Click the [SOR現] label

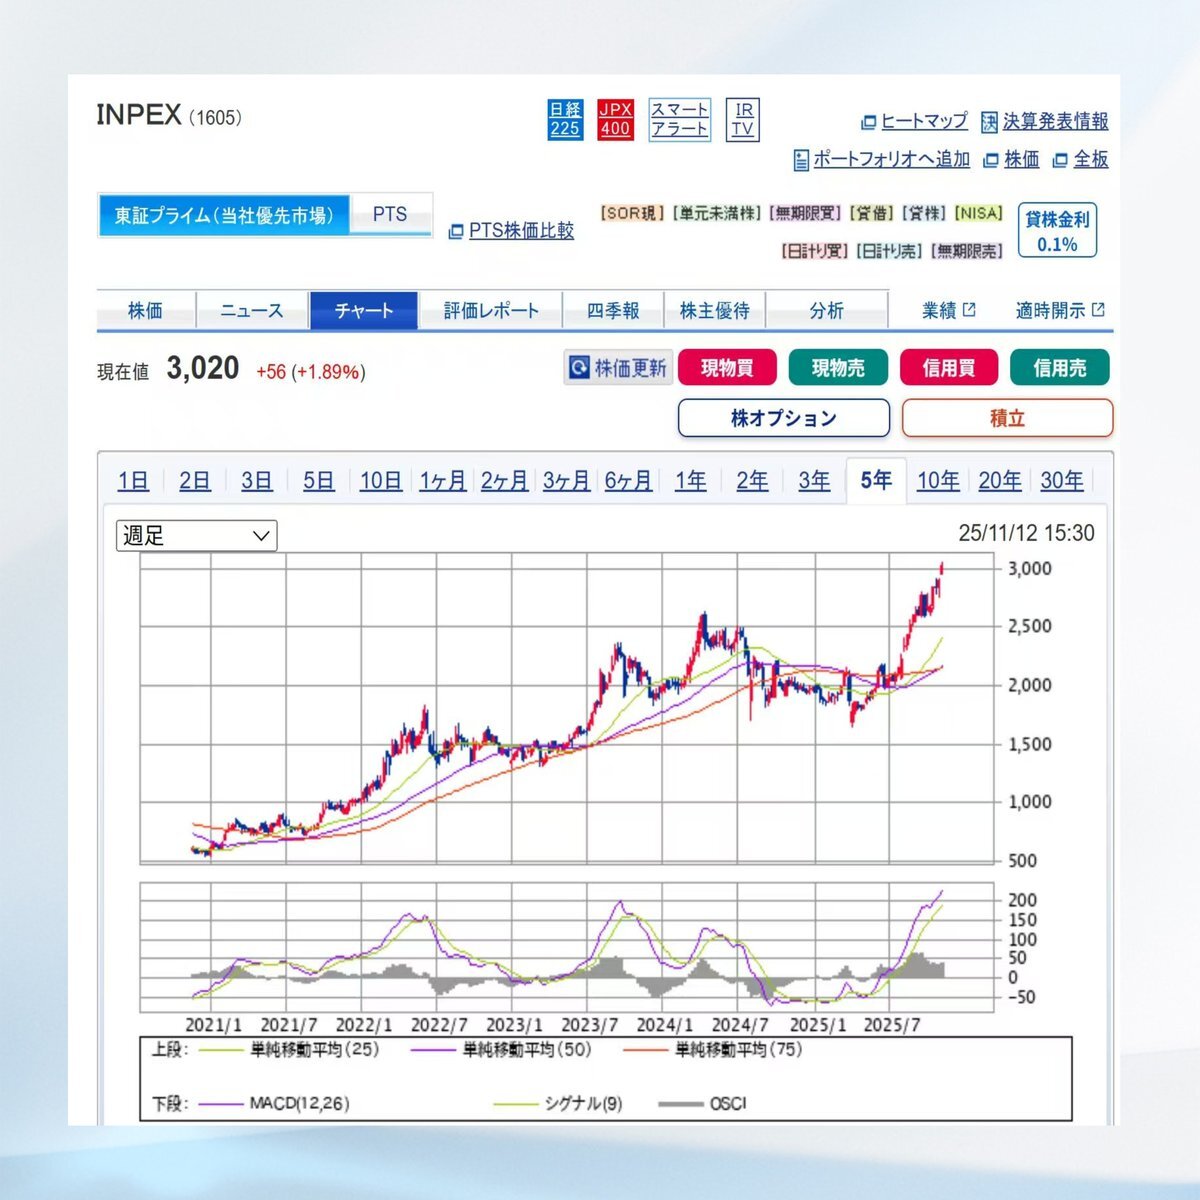pos(632,214)
